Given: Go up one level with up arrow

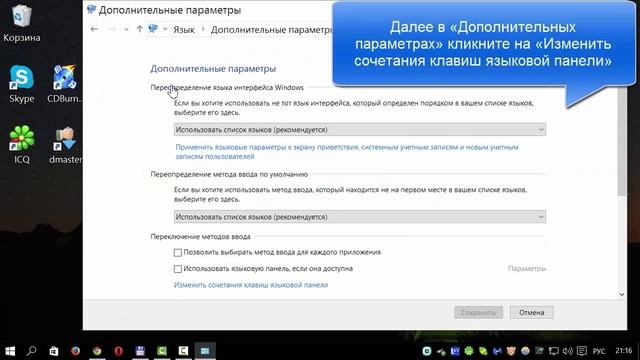Looking at the screenshot, I should (140, 29).
